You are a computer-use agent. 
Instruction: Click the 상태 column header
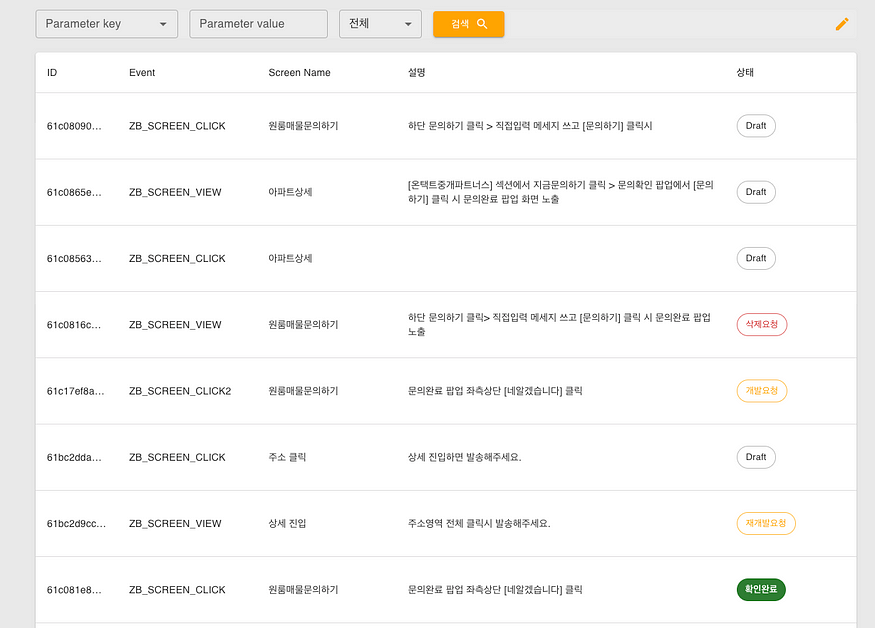pos(745,73)
